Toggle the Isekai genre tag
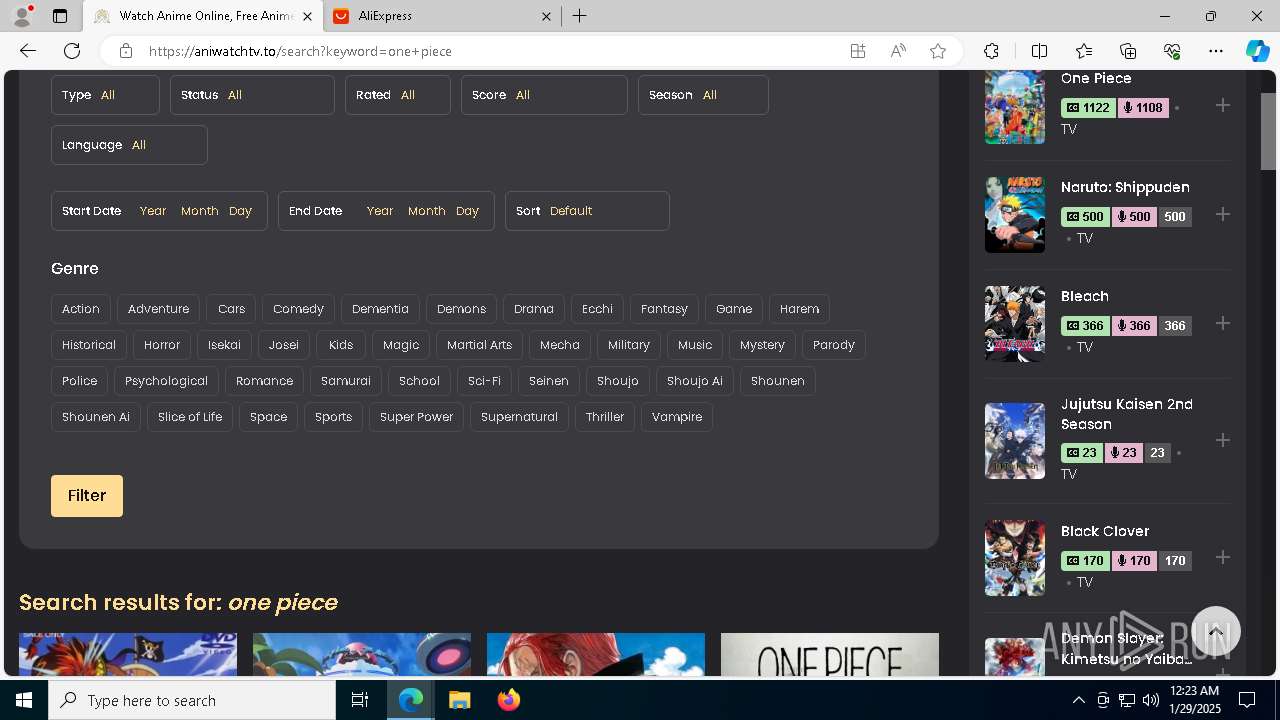Screen dimensions: 1280x720 (224, 345)
